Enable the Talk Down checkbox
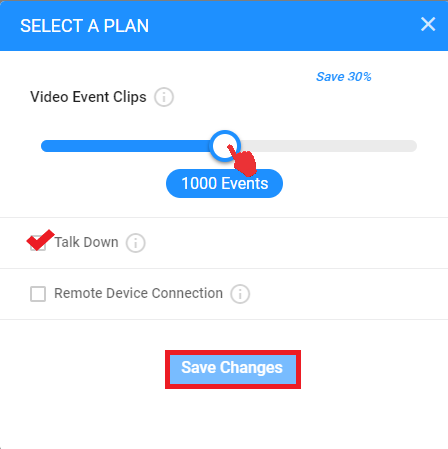 coord(38,243)
